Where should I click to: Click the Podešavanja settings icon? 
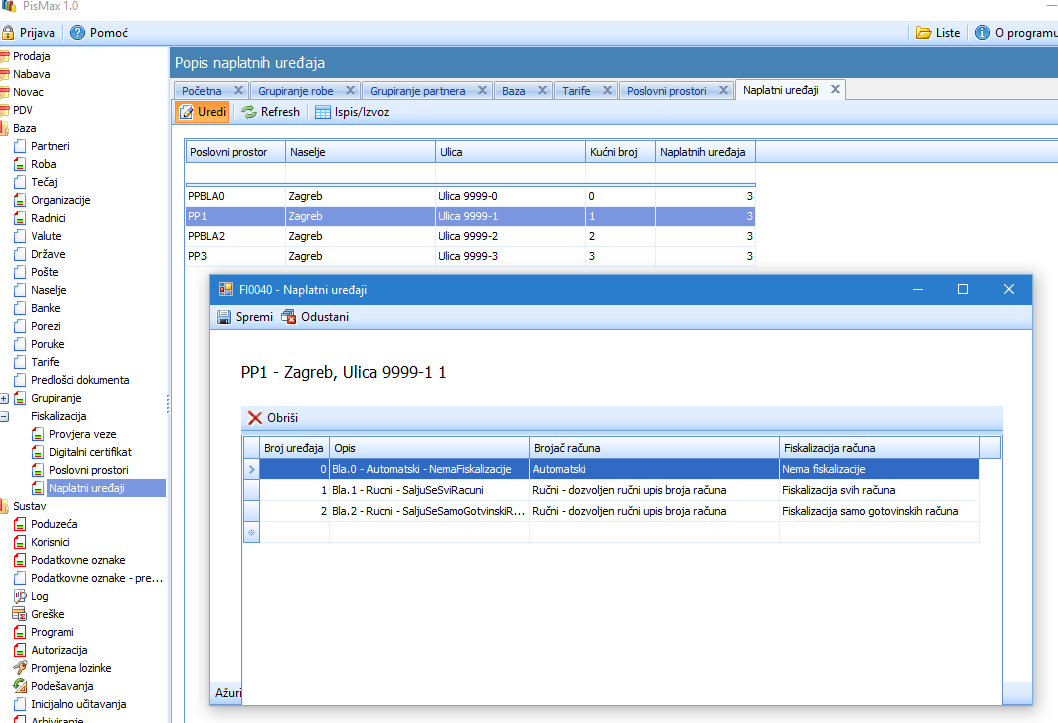20,686
